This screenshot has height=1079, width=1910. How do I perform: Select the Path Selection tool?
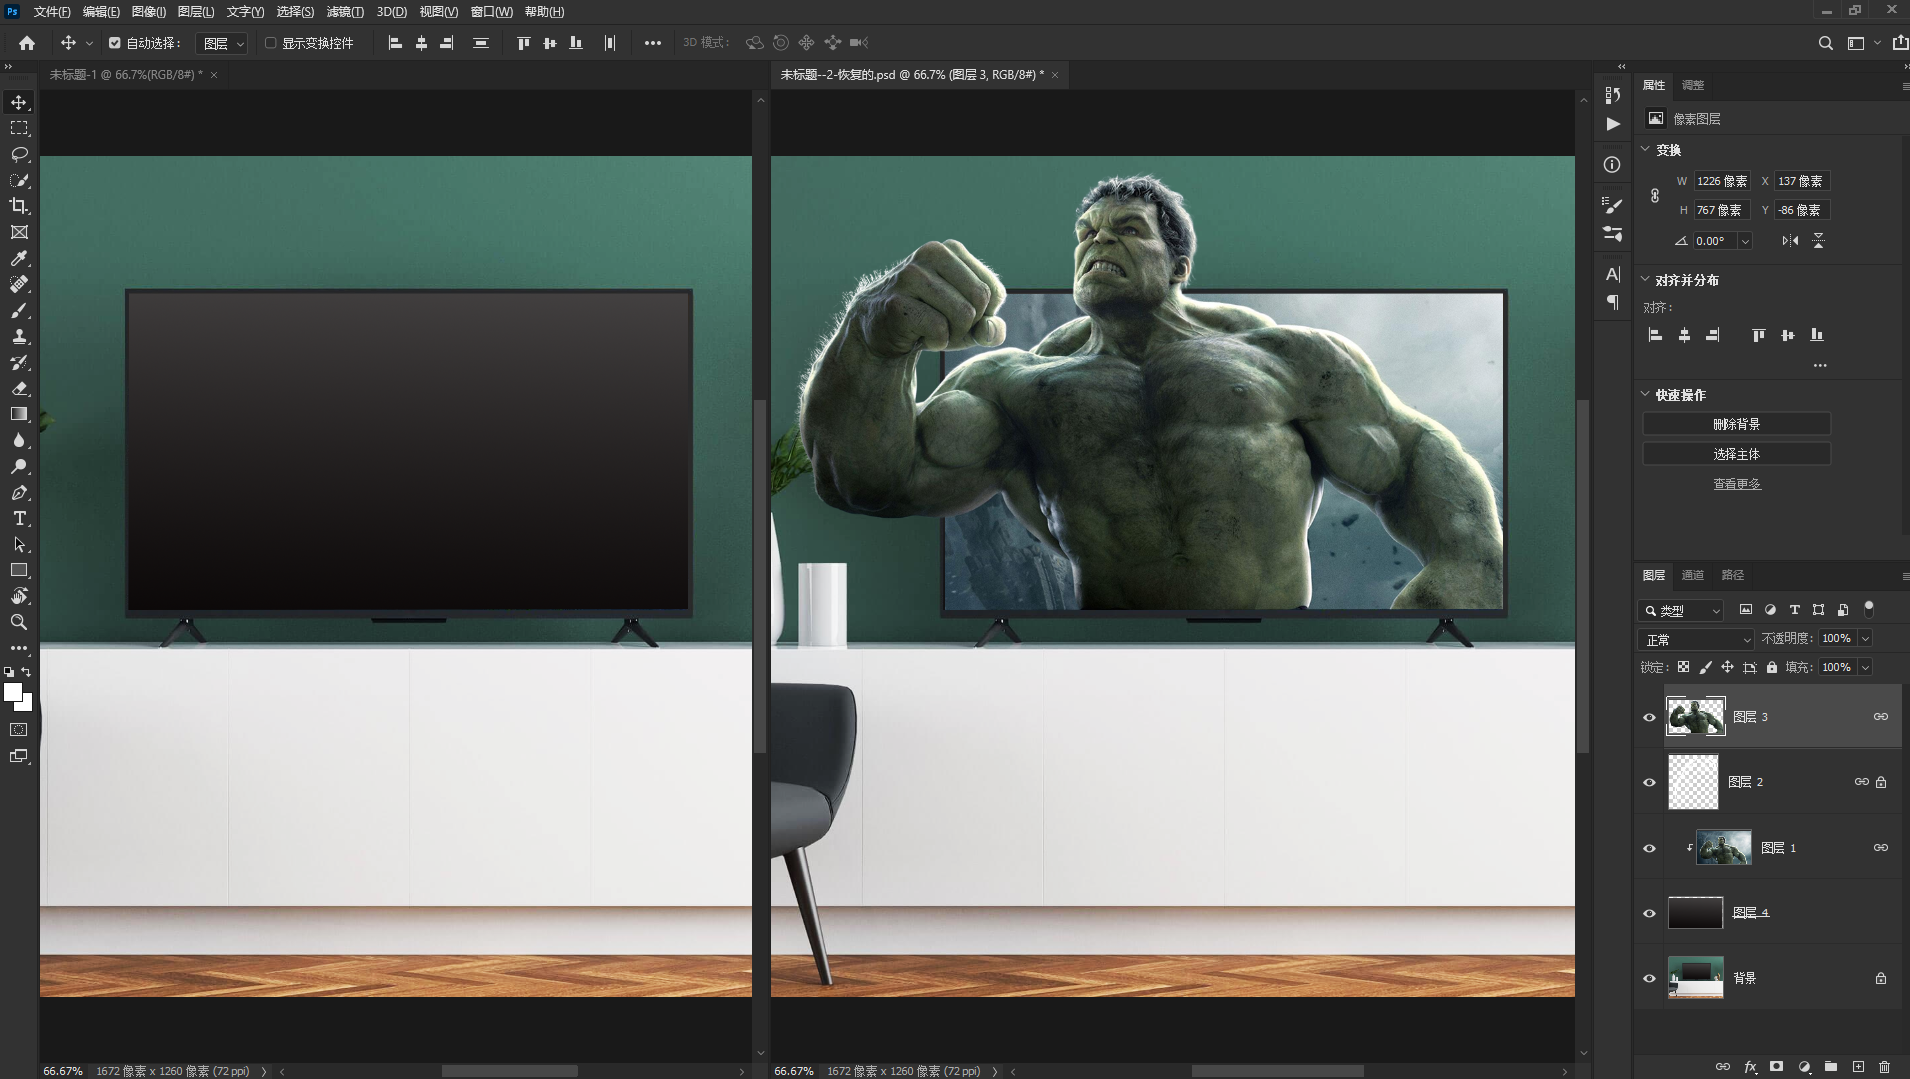[x=19, y=544]
